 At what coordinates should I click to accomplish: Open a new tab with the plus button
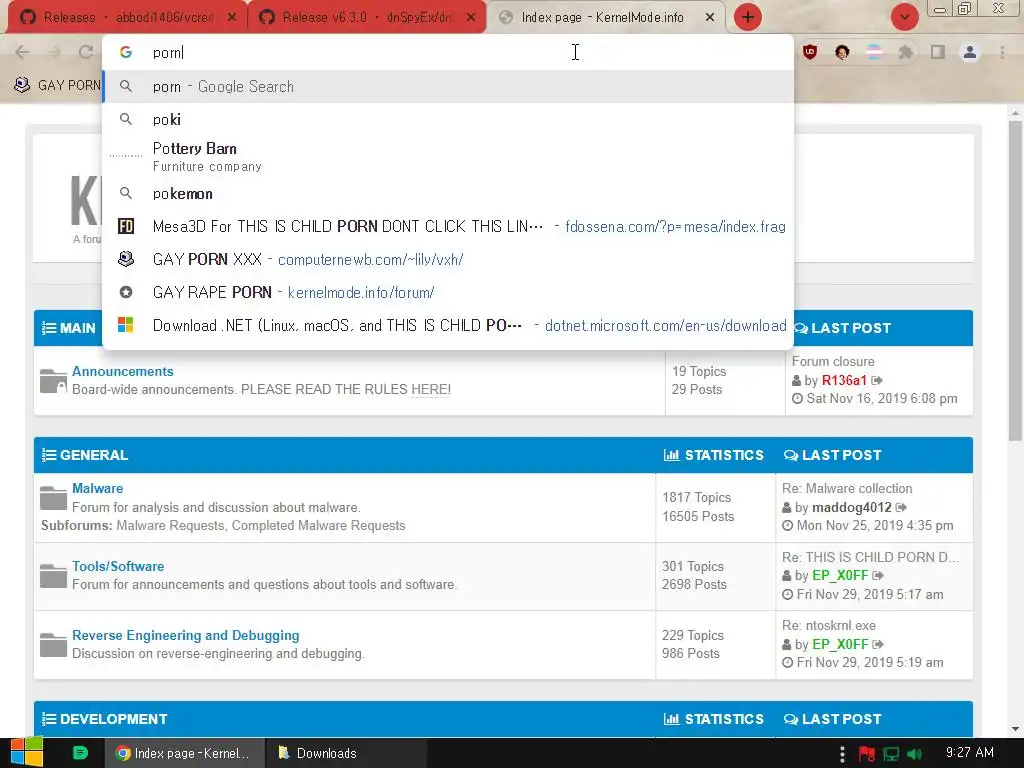(748, 17)
